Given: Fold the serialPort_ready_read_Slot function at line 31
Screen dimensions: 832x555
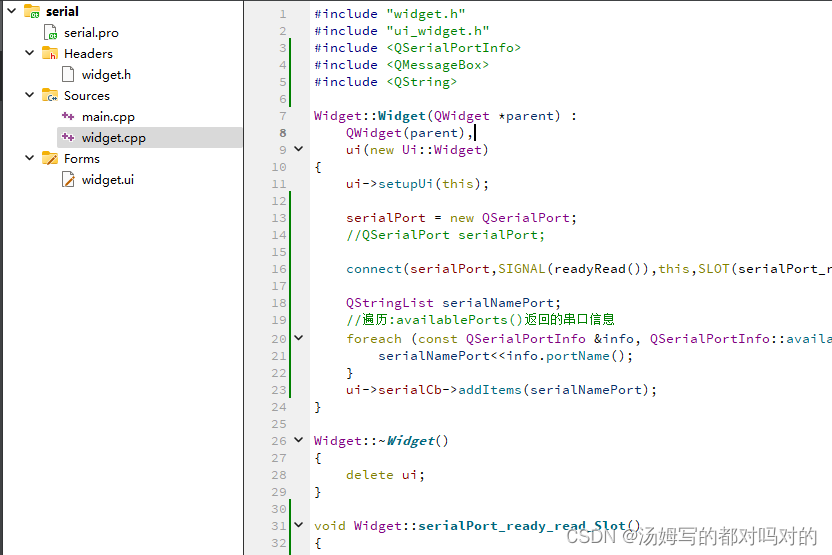Looking at the screenshot, I should [x=299, y=525].
